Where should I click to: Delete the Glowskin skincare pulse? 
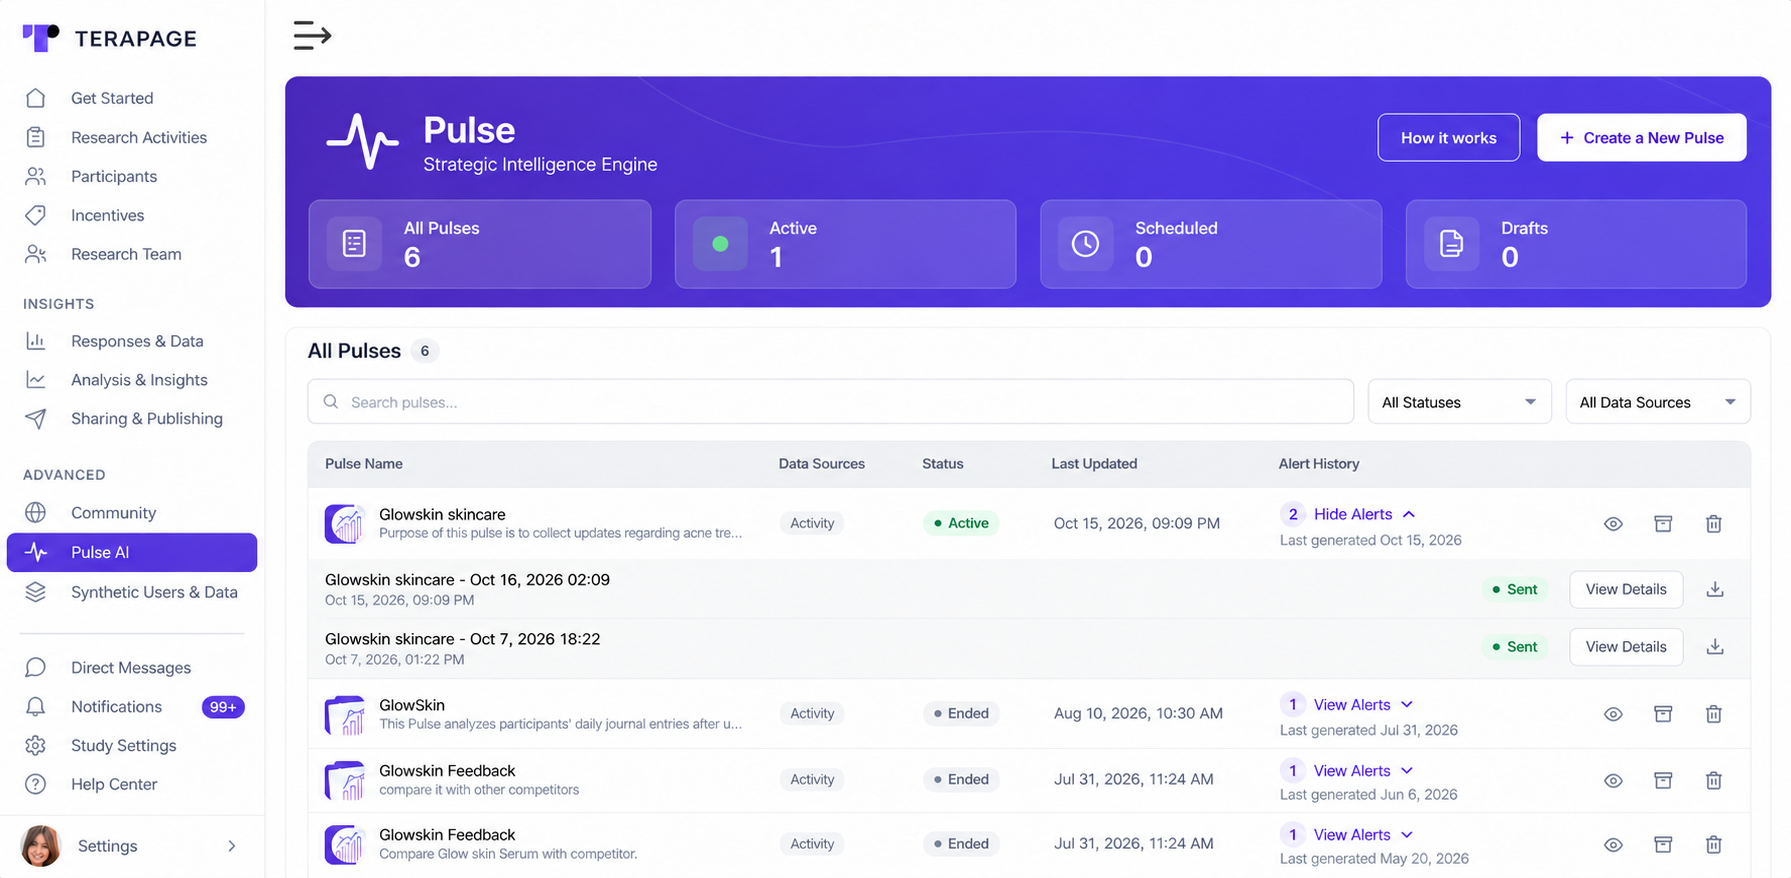[1713, 523]
